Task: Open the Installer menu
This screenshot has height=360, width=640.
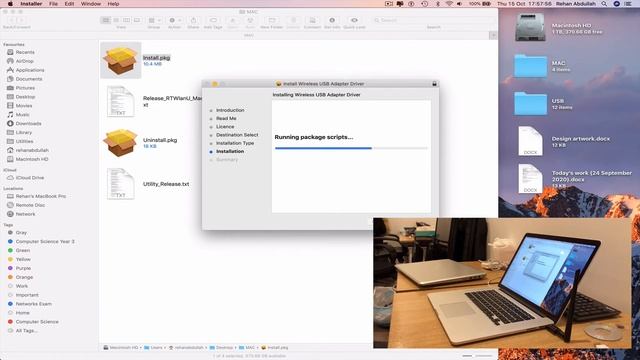Action: click(x=31, y=4)
